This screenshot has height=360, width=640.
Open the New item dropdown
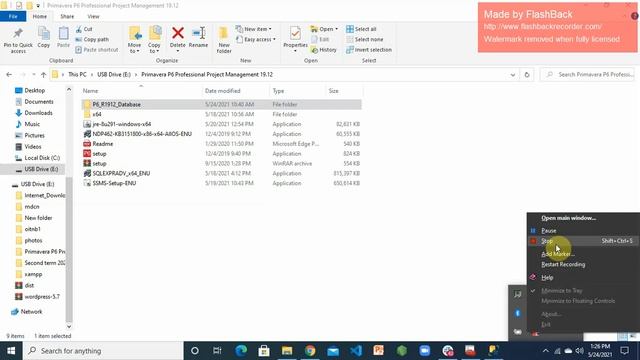(253, 29)
